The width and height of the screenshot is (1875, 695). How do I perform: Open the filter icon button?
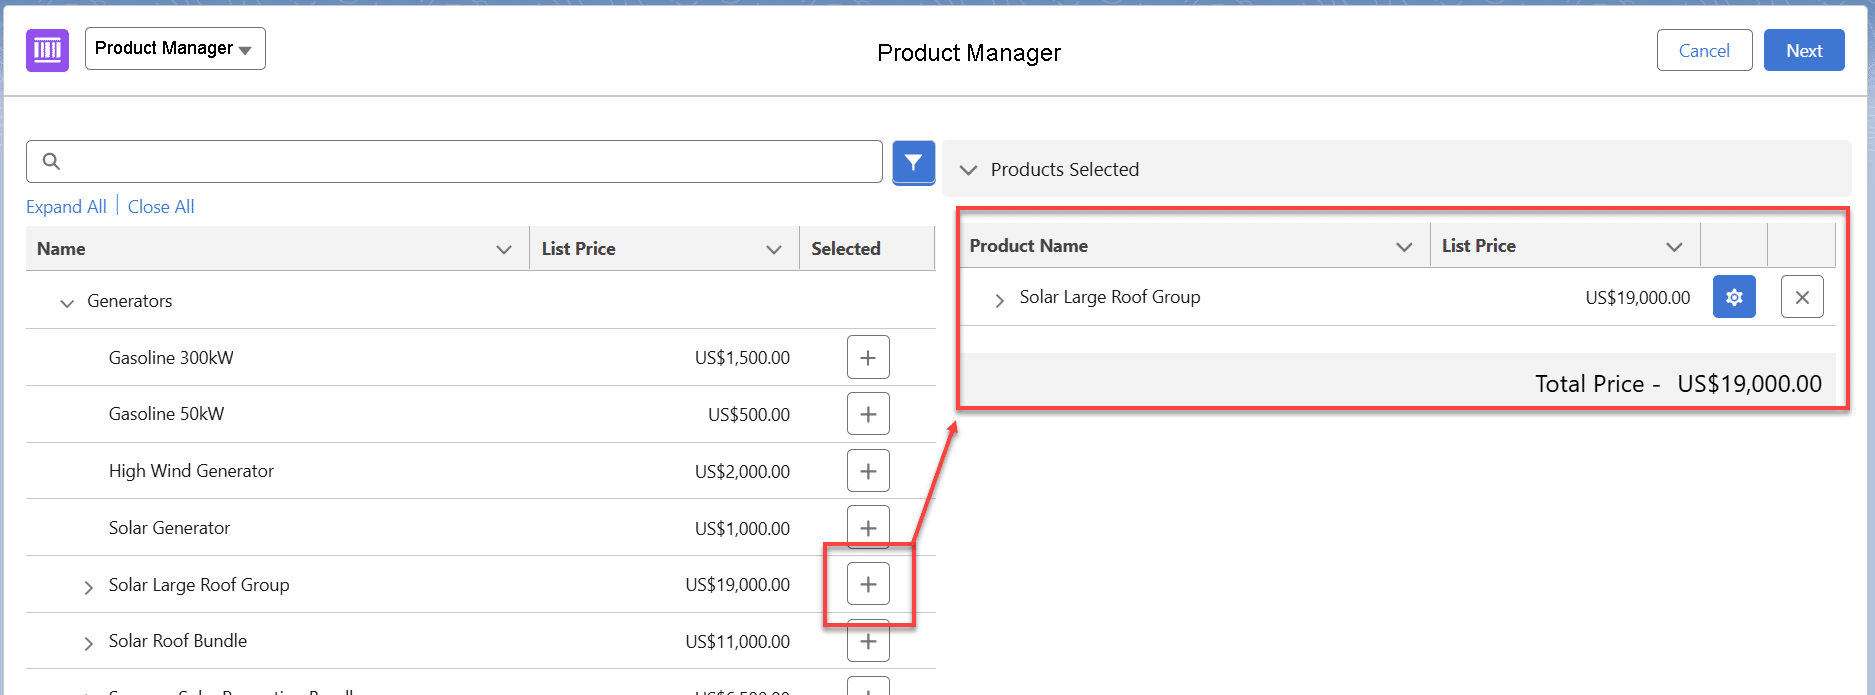pos(913,162)
